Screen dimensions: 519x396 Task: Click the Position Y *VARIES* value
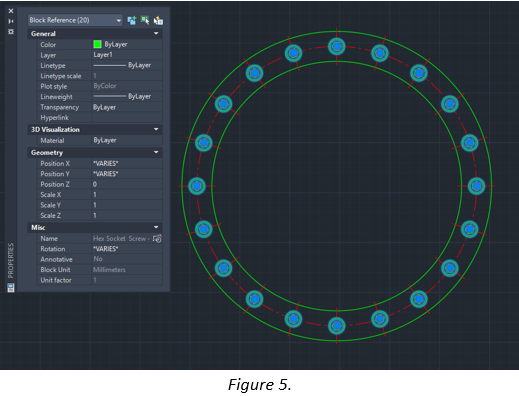point(127,174)
